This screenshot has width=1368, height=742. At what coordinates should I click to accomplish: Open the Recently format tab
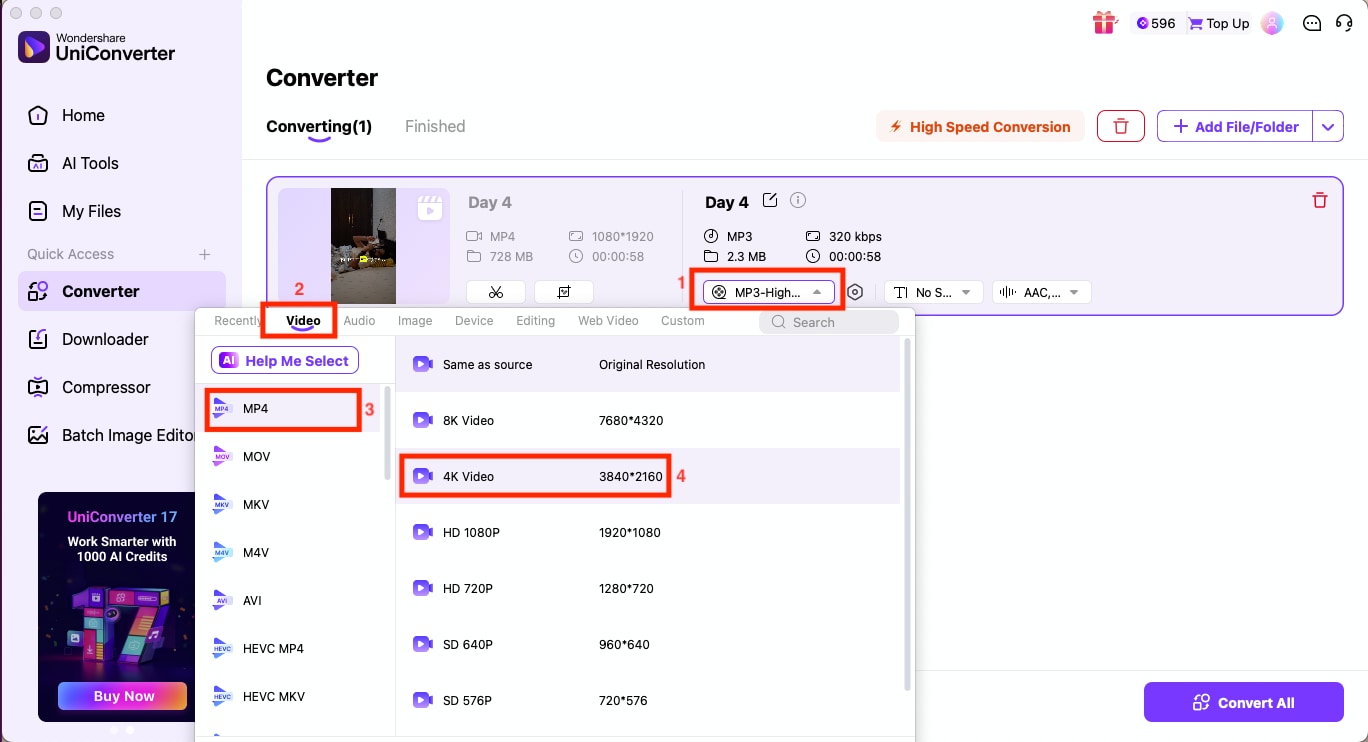(x=238, y=321)
